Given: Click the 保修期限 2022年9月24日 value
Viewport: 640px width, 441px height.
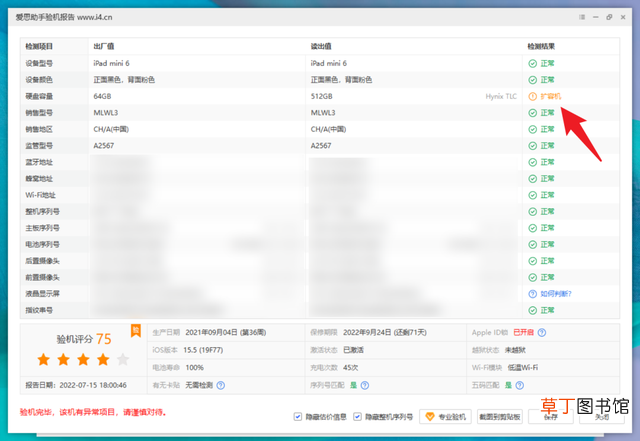Looking at the screenshot, I should tap(384, 332).
